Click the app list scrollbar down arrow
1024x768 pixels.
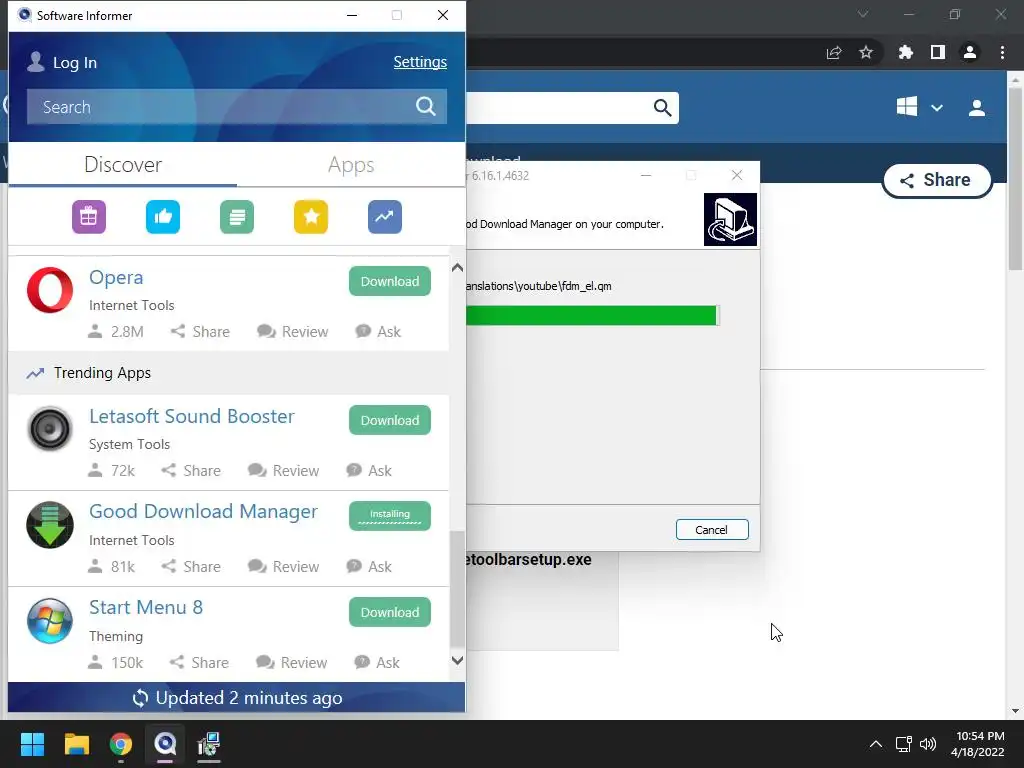coord(457,660)
